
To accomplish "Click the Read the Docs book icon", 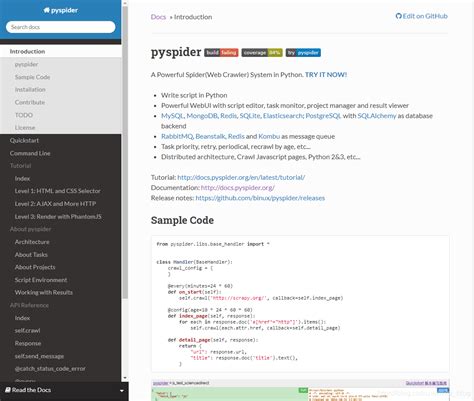I will [8, 390].
